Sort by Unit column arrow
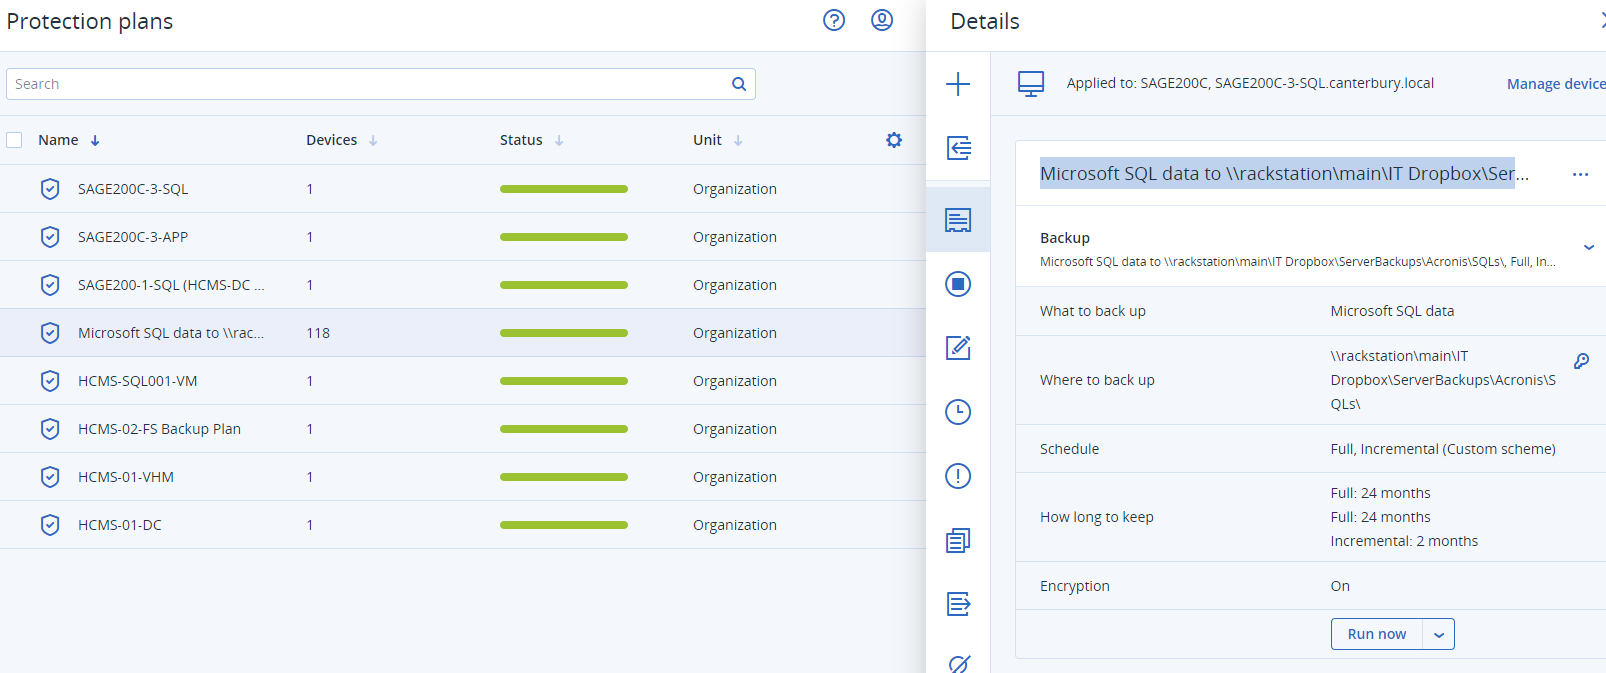The width and height of the screenshot is (1606, 673). [x=738, y=141]
